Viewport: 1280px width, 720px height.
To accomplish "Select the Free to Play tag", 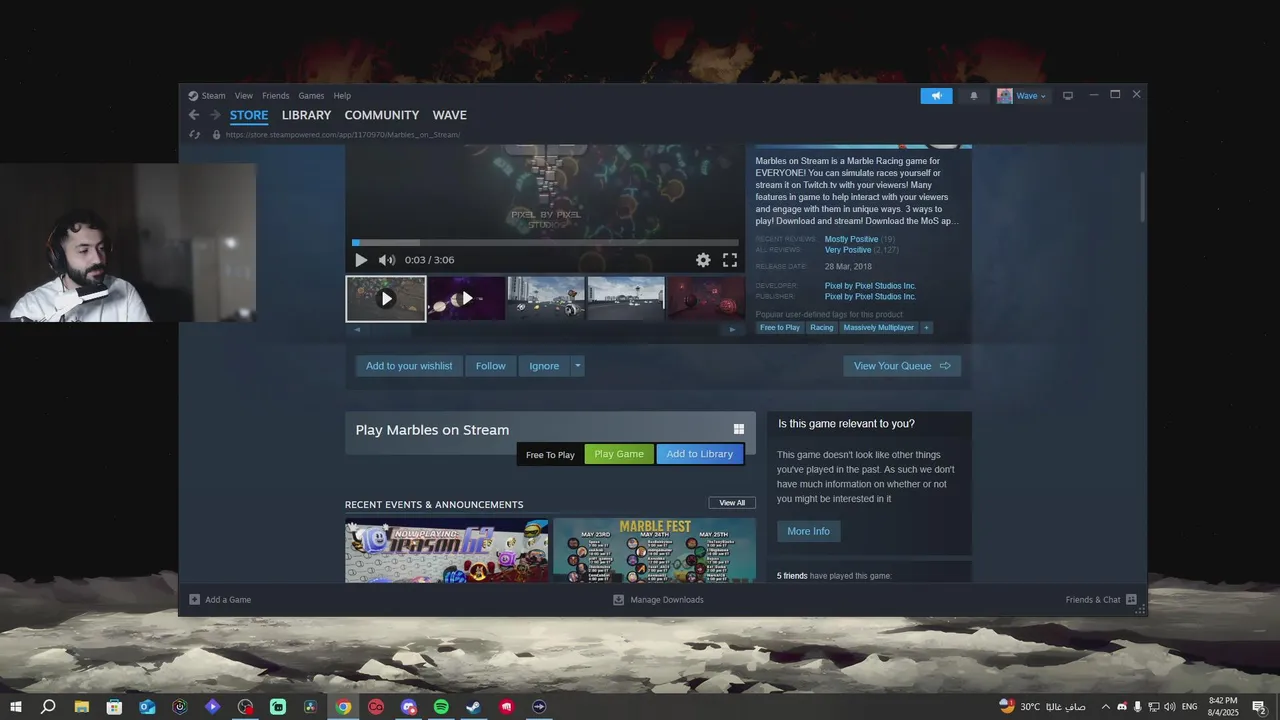I will click(x=780, y=328).
